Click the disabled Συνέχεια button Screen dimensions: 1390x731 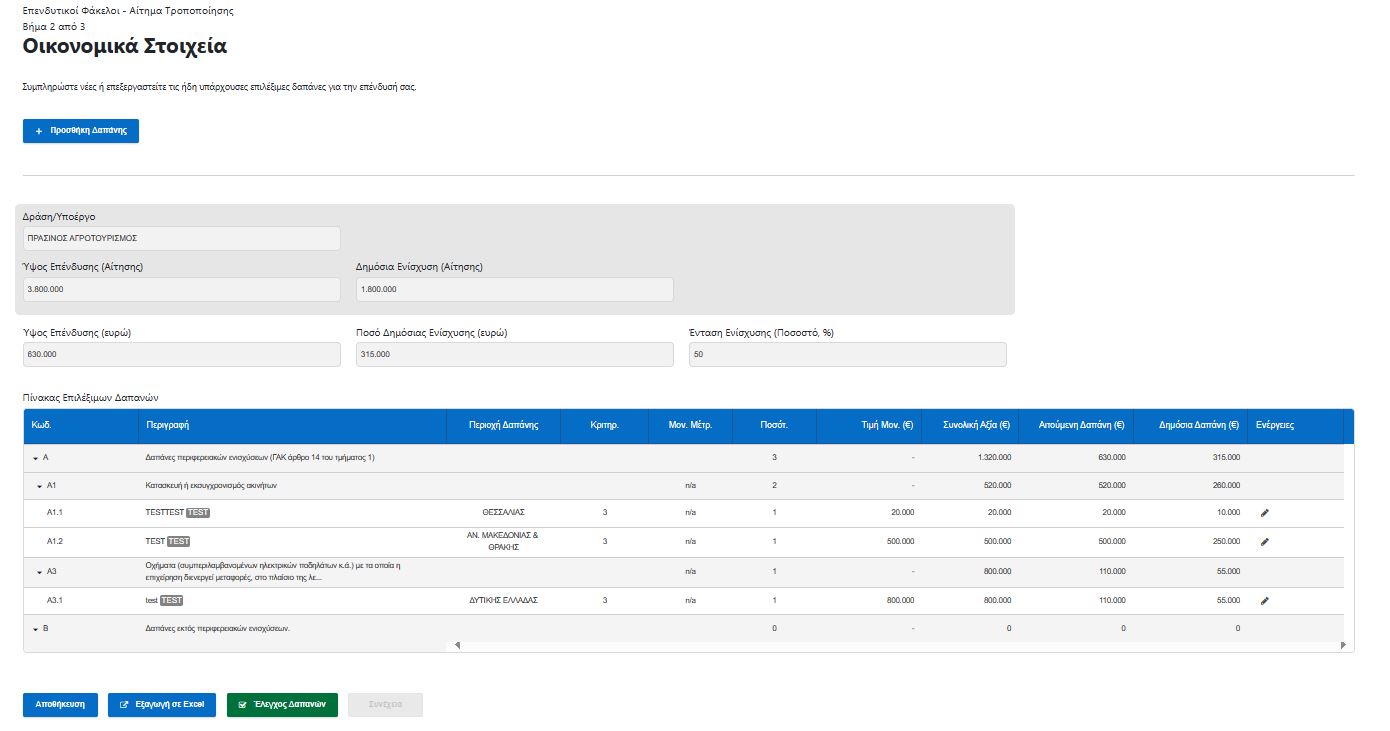tap(385, 705)
